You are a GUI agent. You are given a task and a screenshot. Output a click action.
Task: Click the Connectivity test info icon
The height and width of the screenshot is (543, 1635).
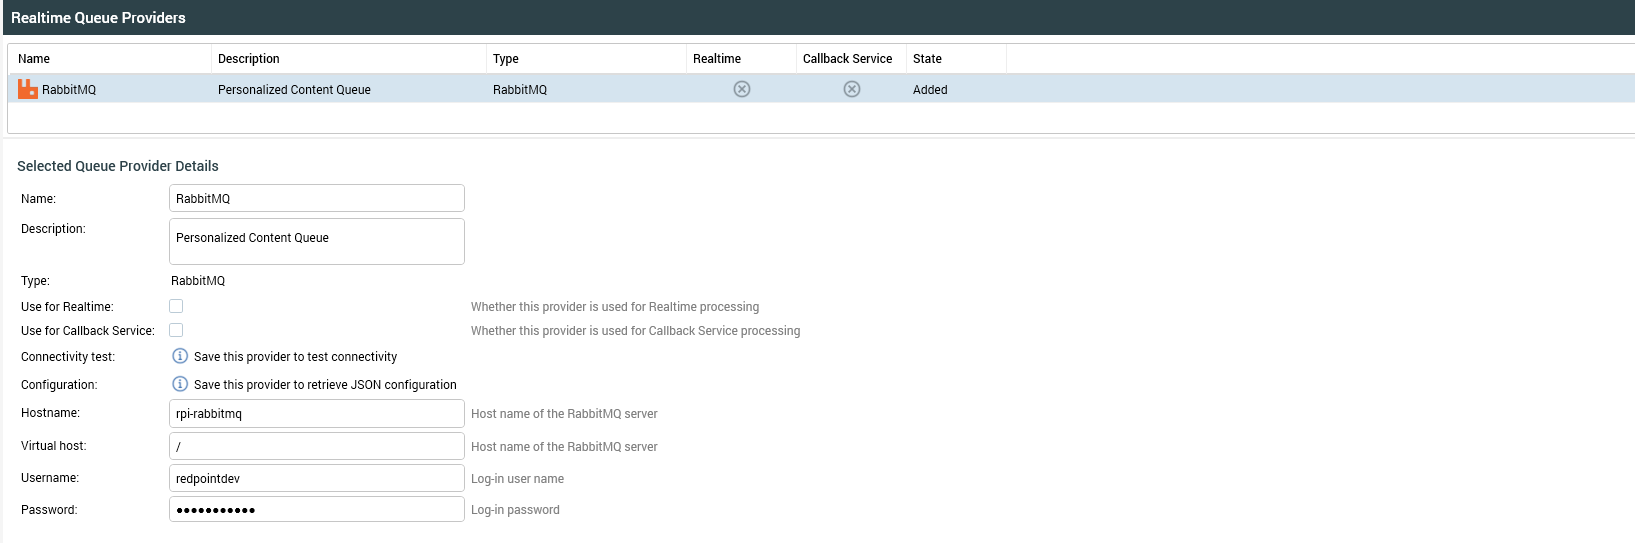180,356
